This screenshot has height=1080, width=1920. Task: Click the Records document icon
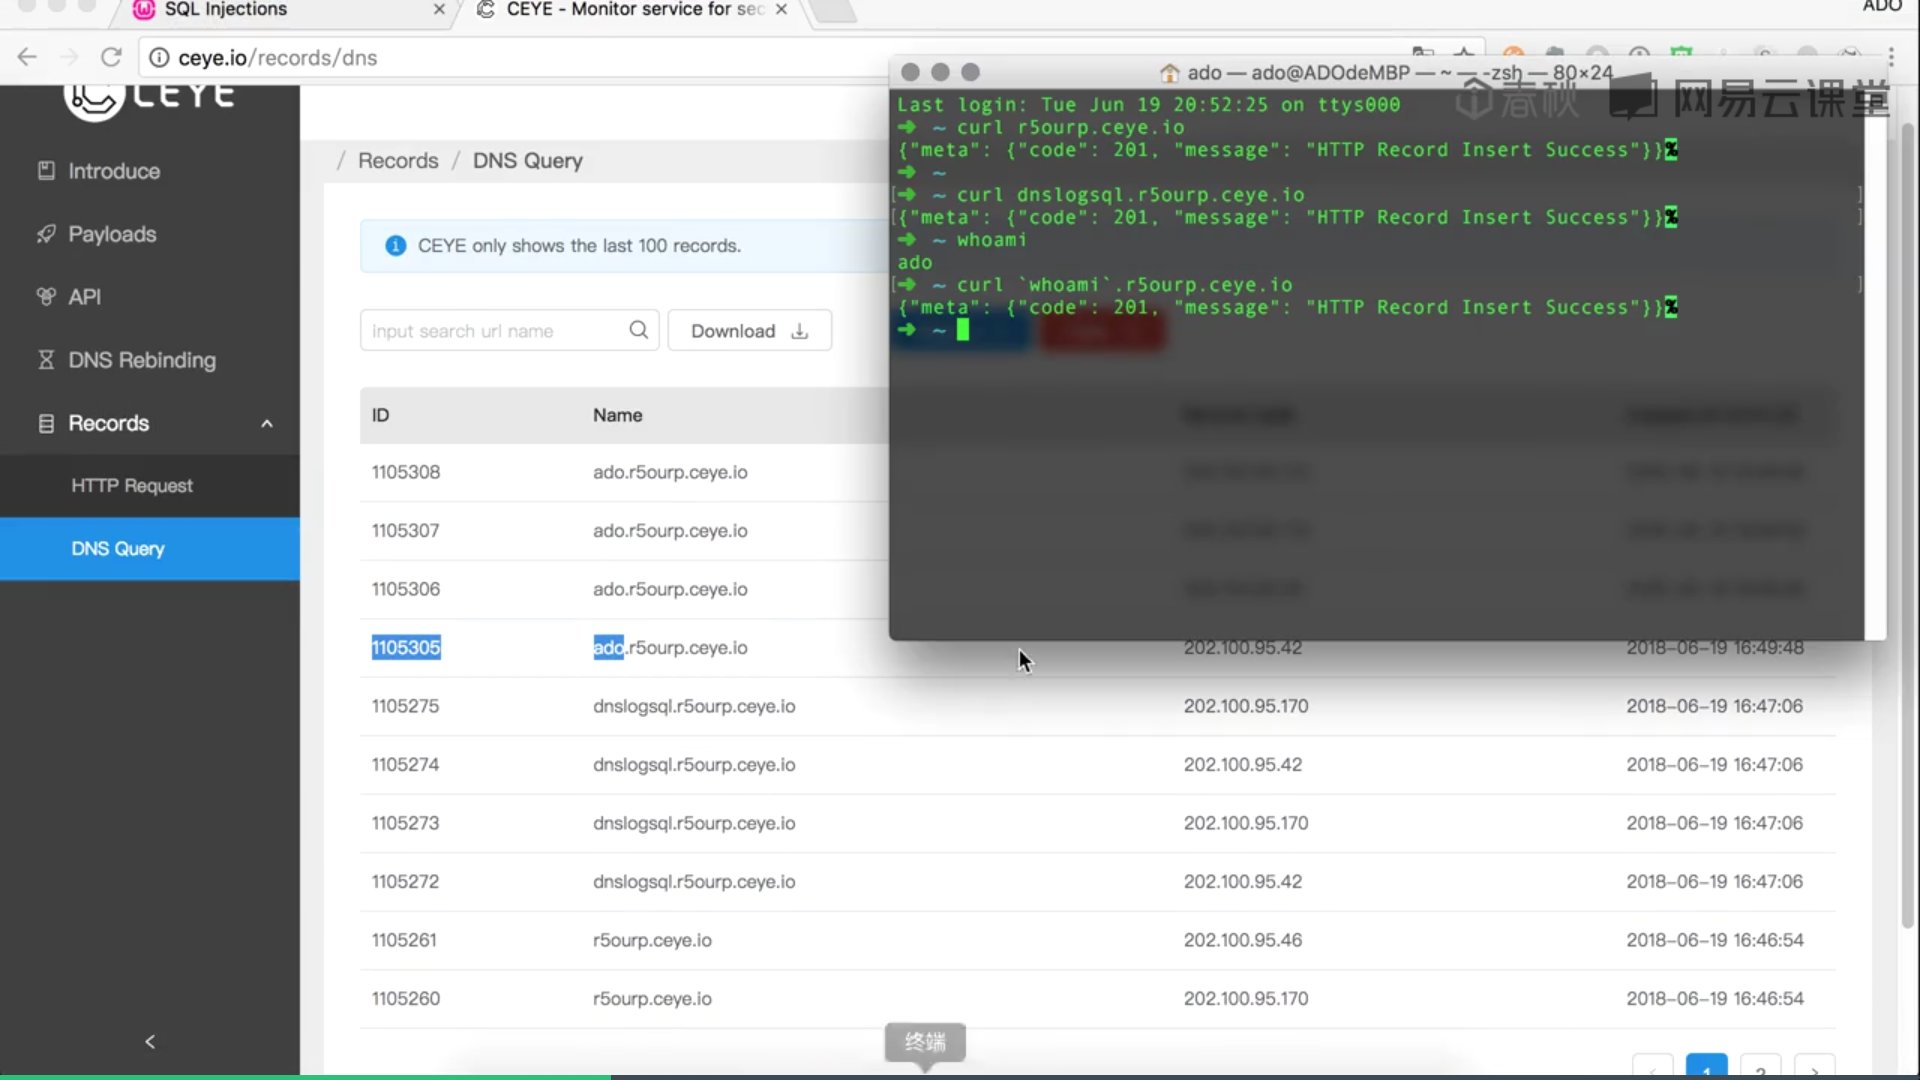[46, 423]
